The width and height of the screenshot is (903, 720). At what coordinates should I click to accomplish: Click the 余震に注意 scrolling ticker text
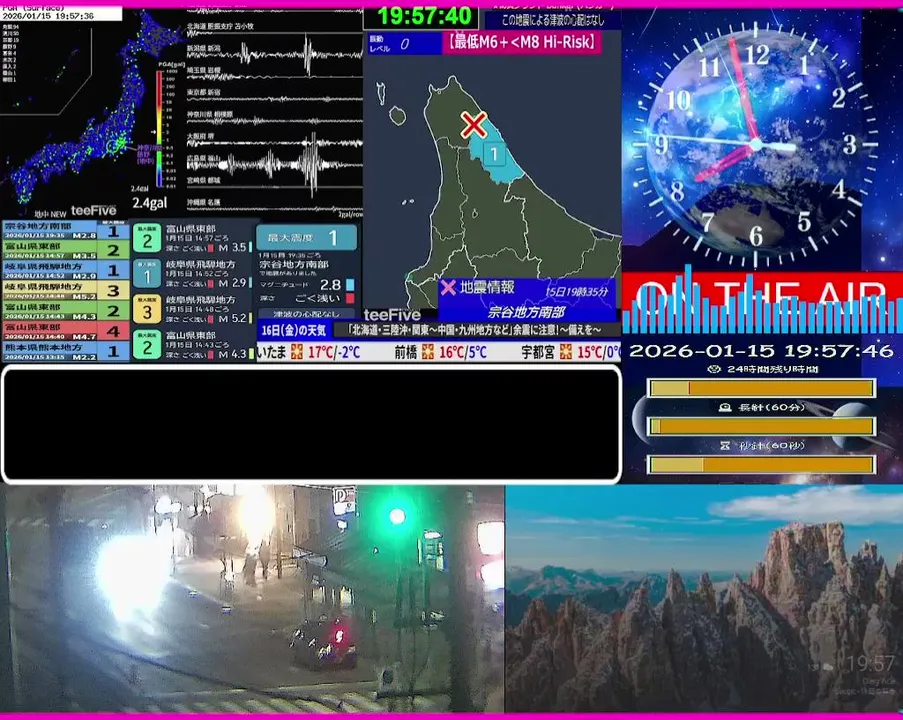pyautogui.click(x=475, y=330)
